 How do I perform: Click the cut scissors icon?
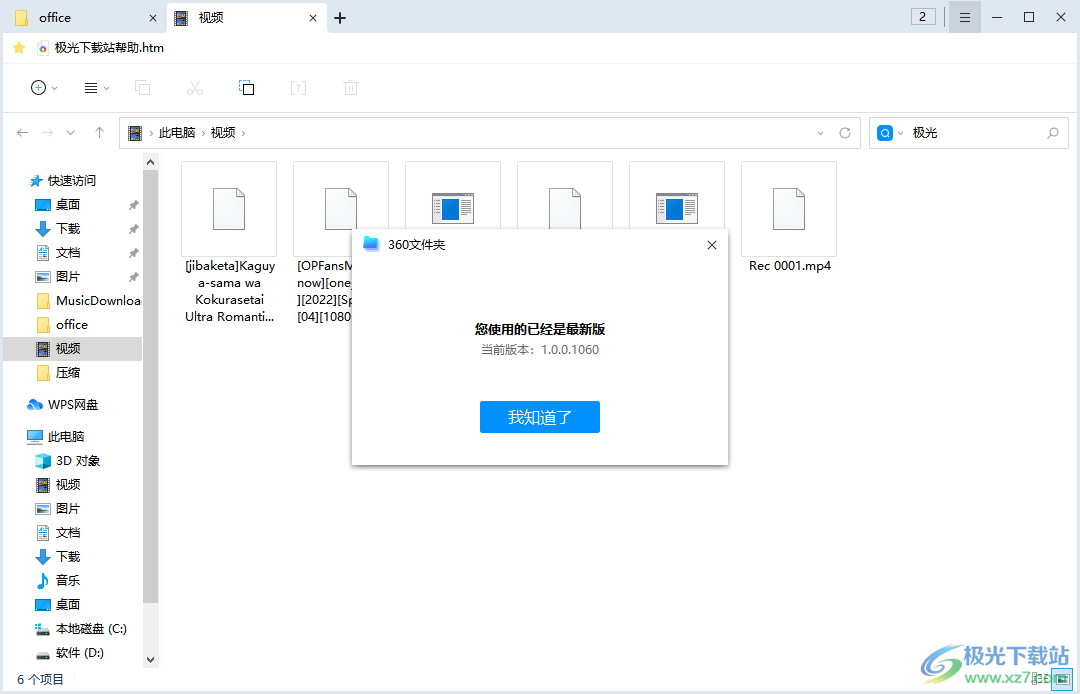click(195, 87)
